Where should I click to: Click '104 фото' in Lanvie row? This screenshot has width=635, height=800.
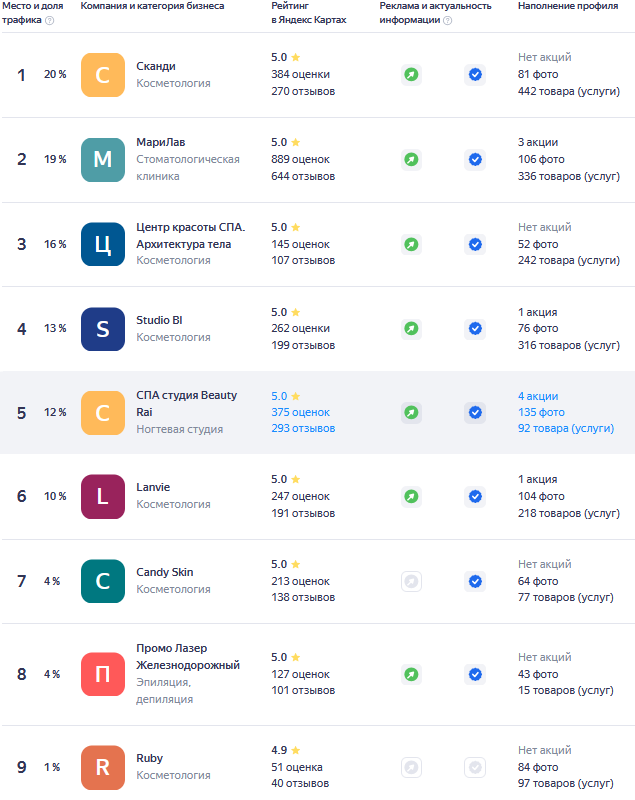541,496
